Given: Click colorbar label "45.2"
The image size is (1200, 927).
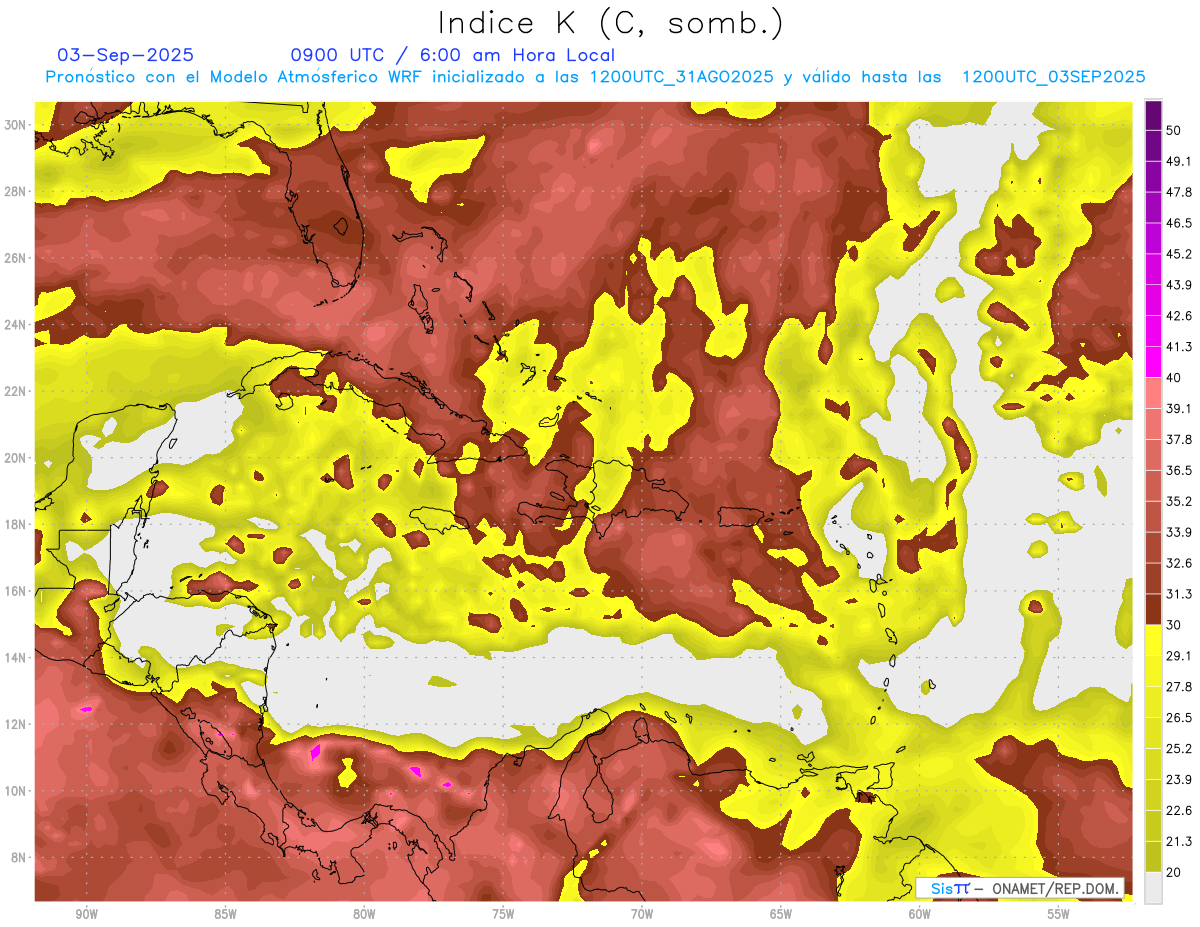Looking at the screenshot, I should coord(1179,254).
